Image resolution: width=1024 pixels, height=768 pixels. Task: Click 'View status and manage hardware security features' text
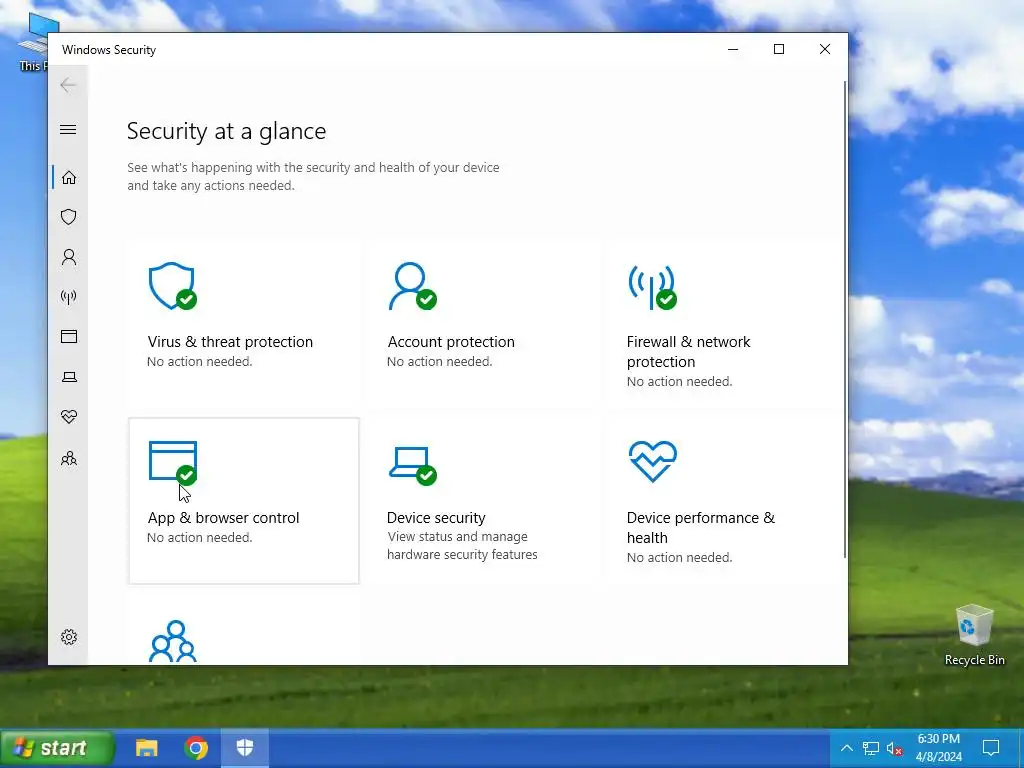tap(462, 545)
